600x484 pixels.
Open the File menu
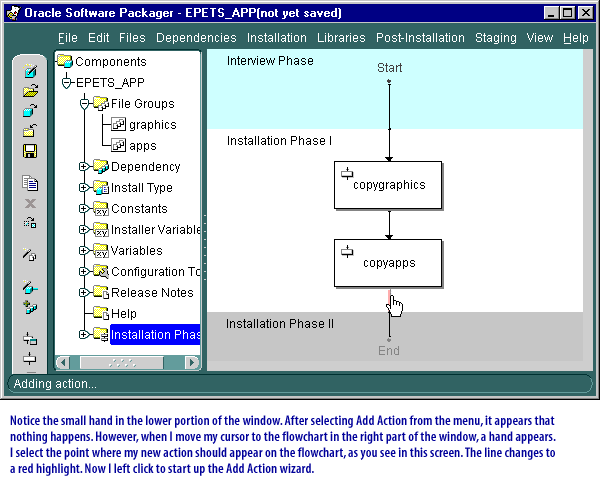tap(68, 38)
